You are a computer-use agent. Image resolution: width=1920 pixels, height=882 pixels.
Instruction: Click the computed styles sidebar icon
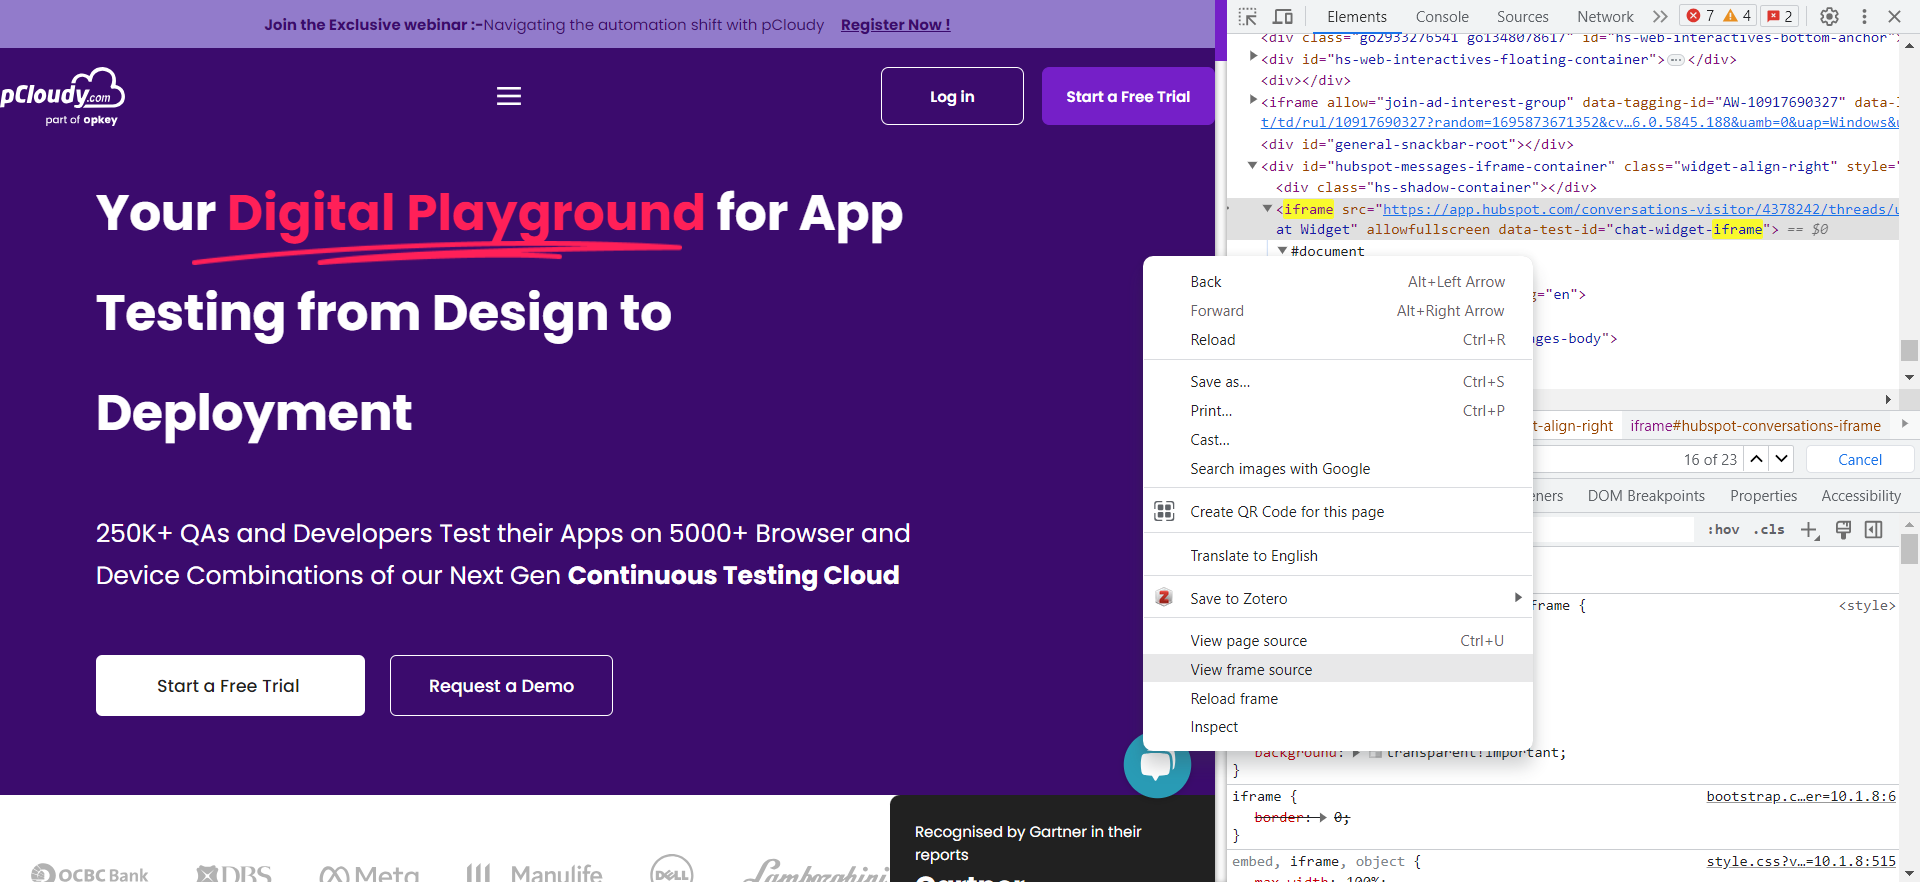(x=1874, y=530)
